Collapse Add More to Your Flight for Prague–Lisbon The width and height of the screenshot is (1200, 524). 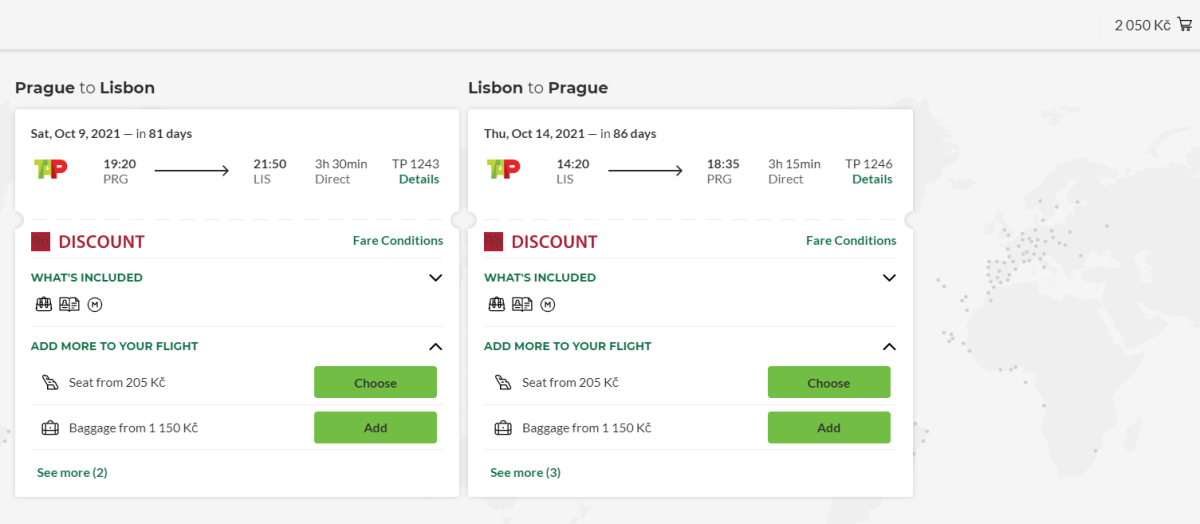pos(435,346)
